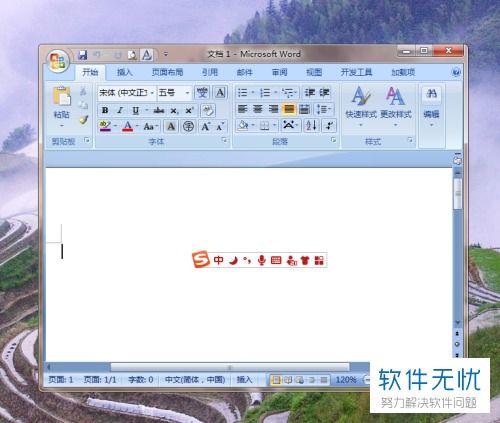This screenshot has height=423, width=500.
Task: Save the document from Quick Access toolbar
Action: click(82, 55)
